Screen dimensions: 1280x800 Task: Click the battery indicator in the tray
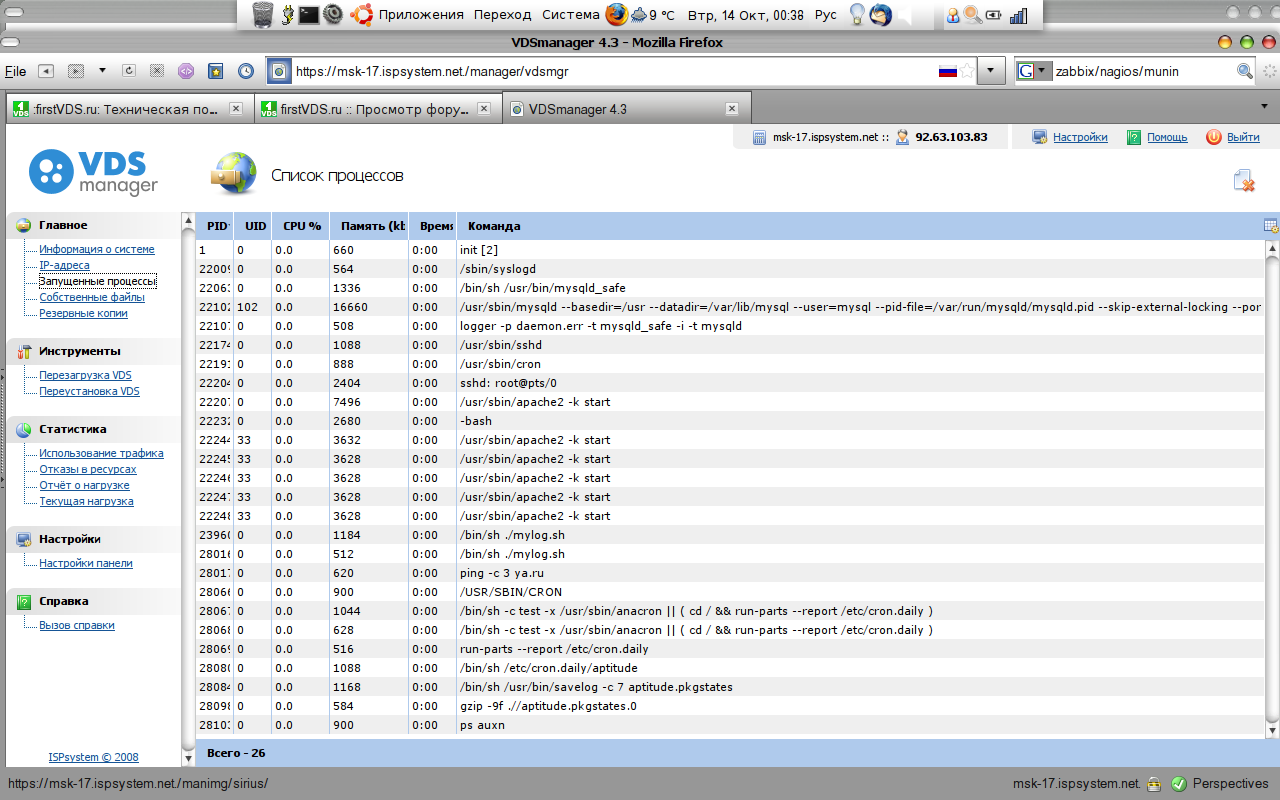point(993,15)
